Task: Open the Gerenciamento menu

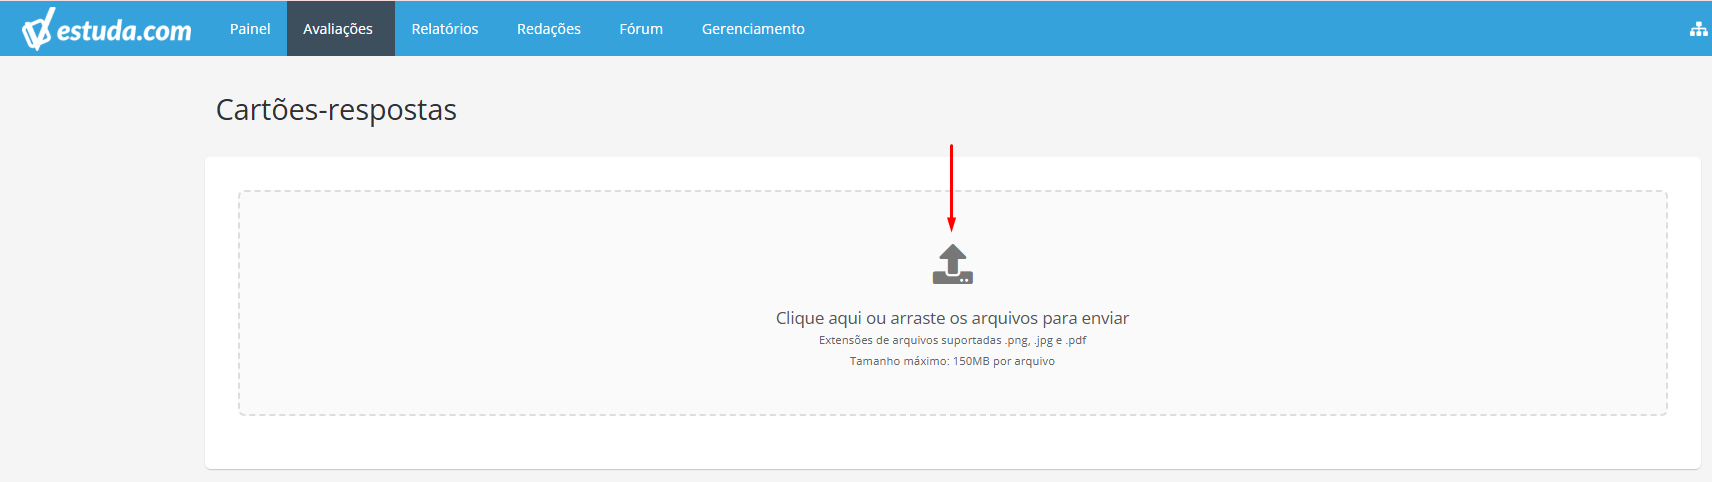Action: (753, 29)
